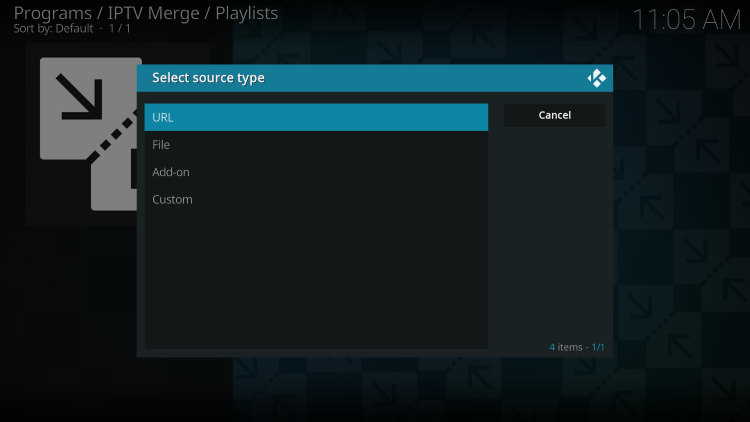This screenshot has height=422, width=750.
Task: Pick Add-on from the source list
Action: coord(315,172)
